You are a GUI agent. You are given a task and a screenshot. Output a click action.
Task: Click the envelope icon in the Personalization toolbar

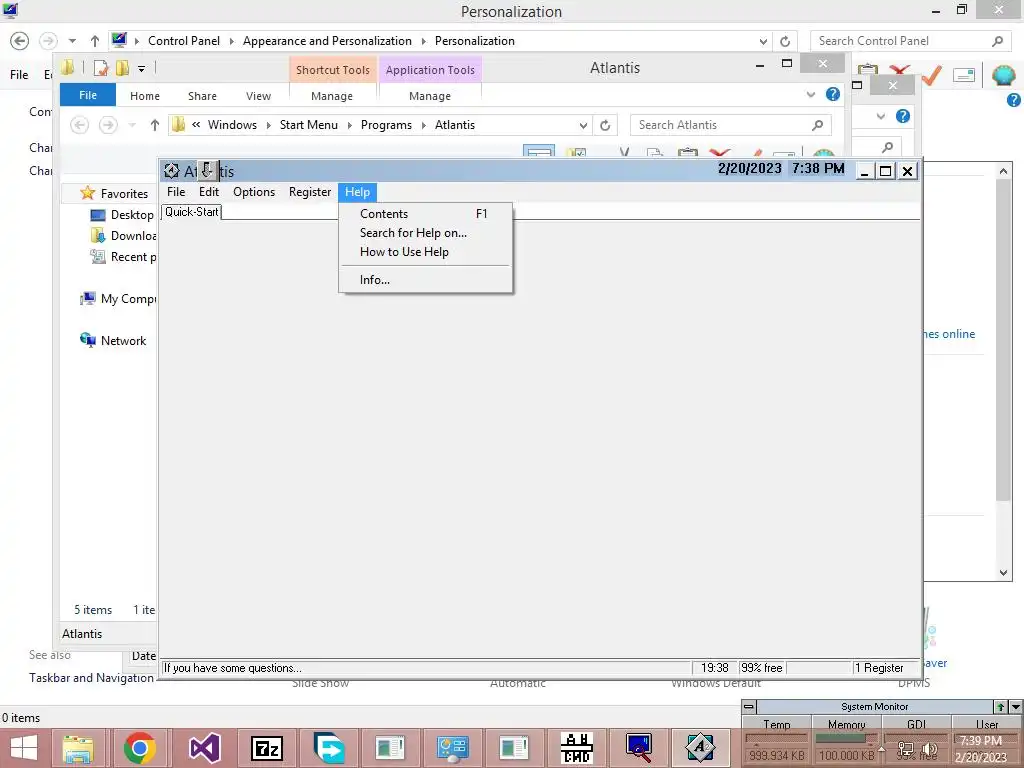964,75
